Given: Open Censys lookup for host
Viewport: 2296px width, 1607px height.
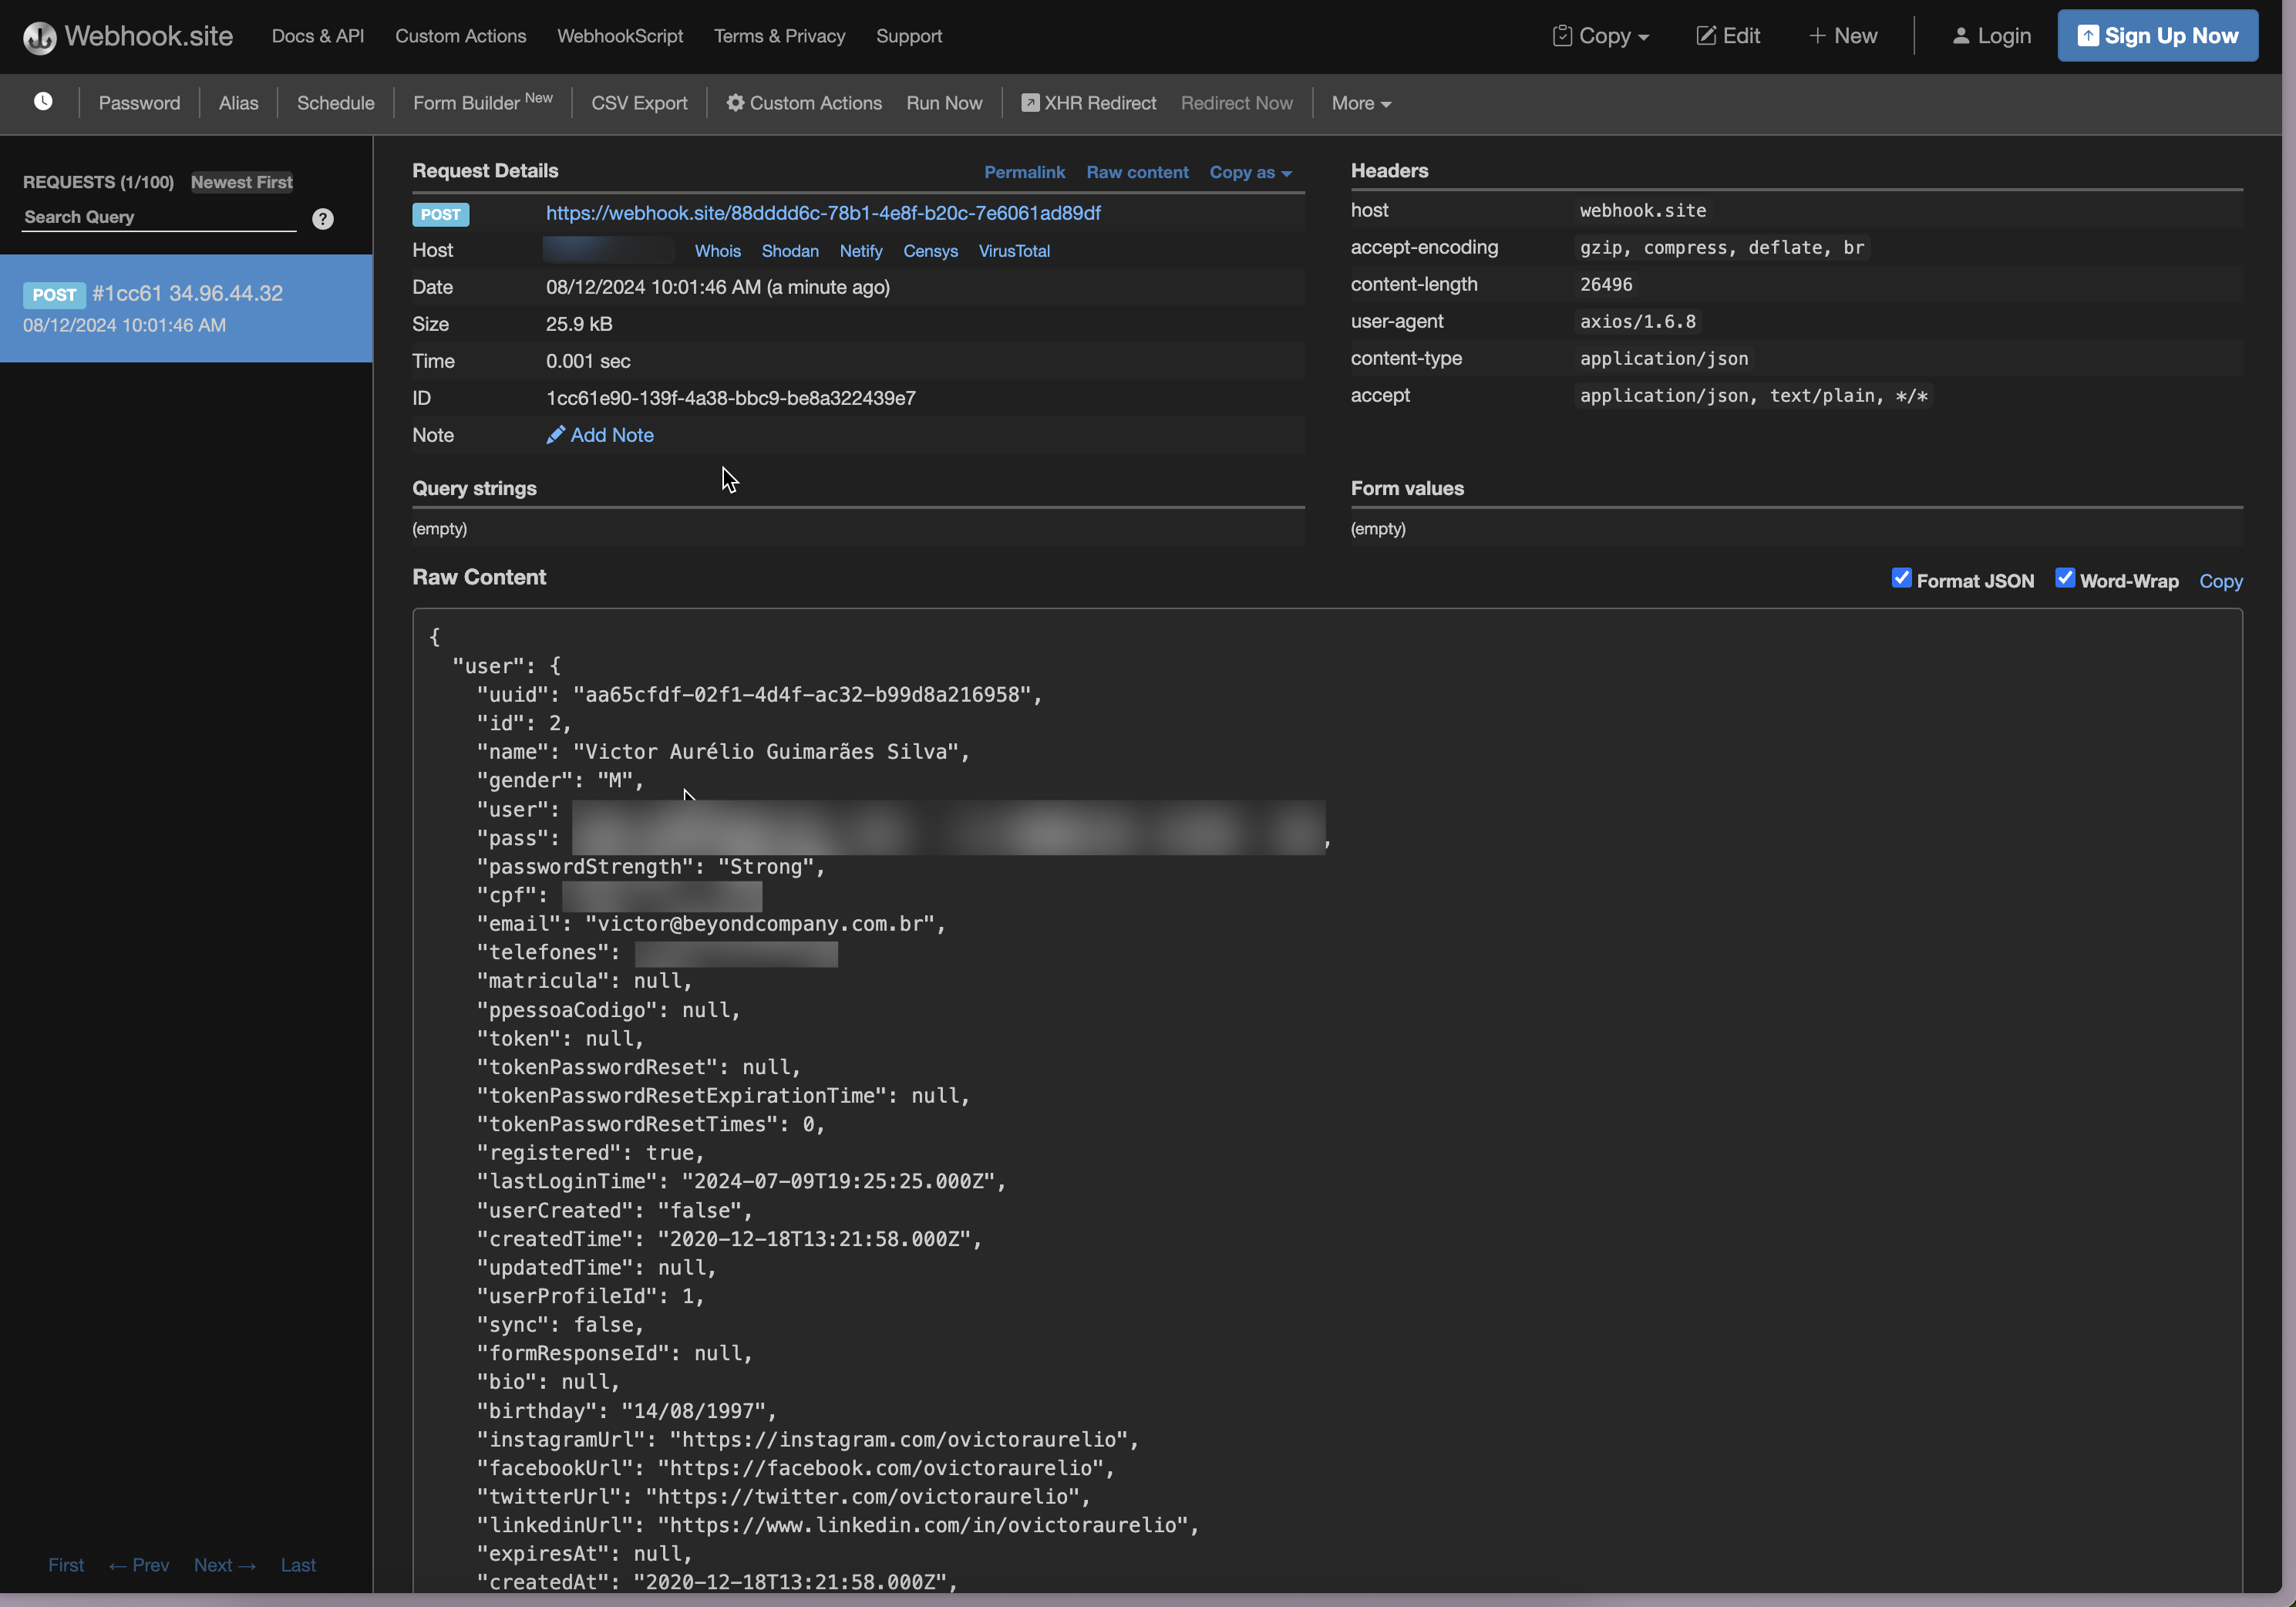Looking at the screenshot, I should tap(930, 251).
